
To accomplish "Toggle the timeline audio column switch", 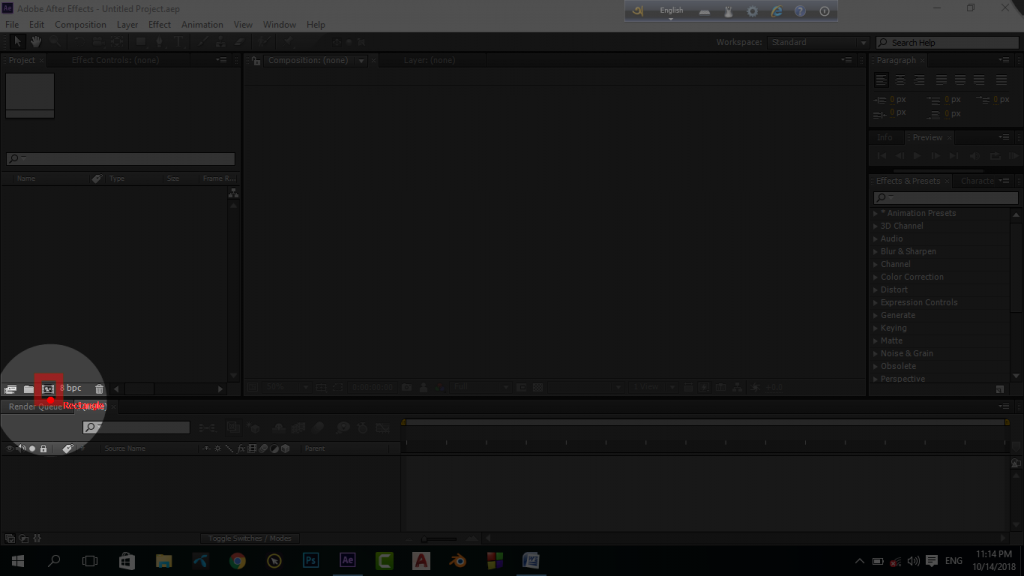I will click(x=21, y=449).
